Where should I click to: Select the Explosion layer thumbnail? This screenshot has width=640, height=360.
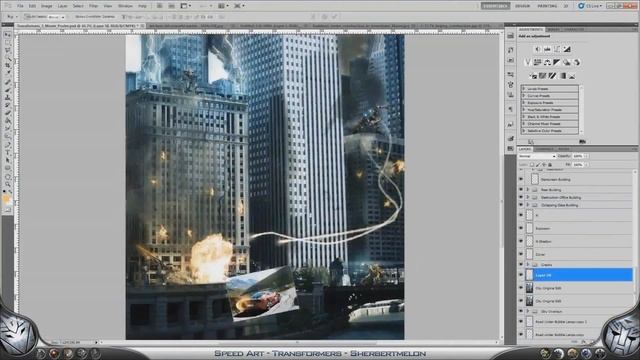pyautogui.click(x=529, y=228)
